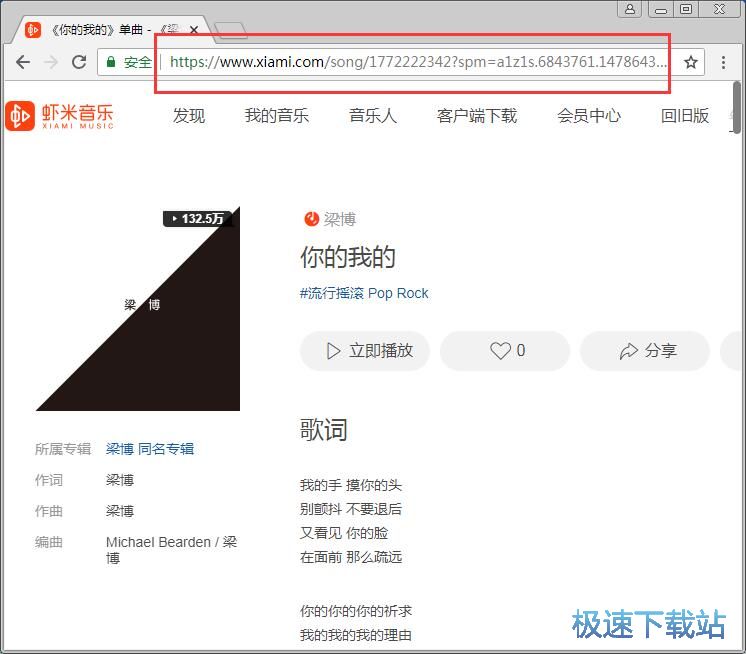Viewport: 746px width, 654px height.
Task: Open the 会员中心 navigation item
Action: coord(589,116)
